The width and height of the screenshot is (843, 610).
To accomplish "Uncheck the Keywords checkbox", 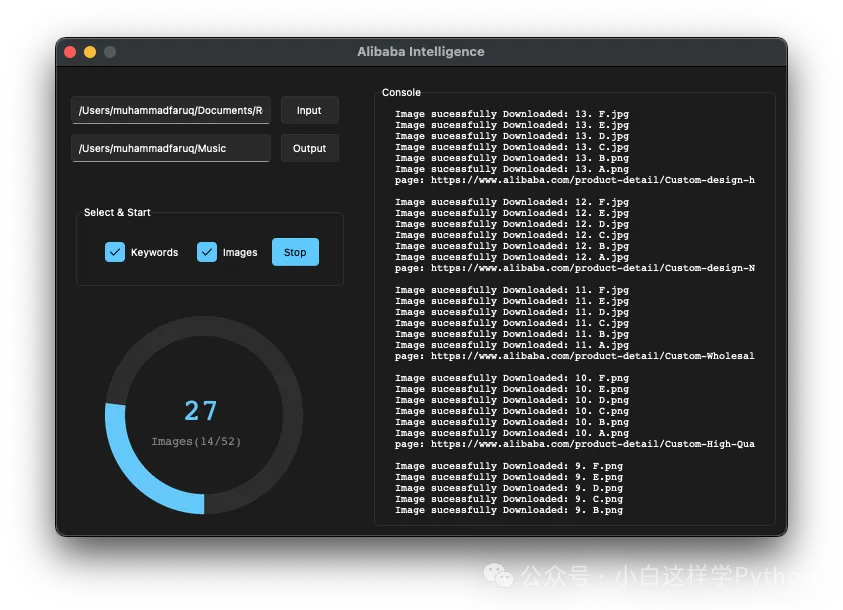I will [x=115, y=252].
